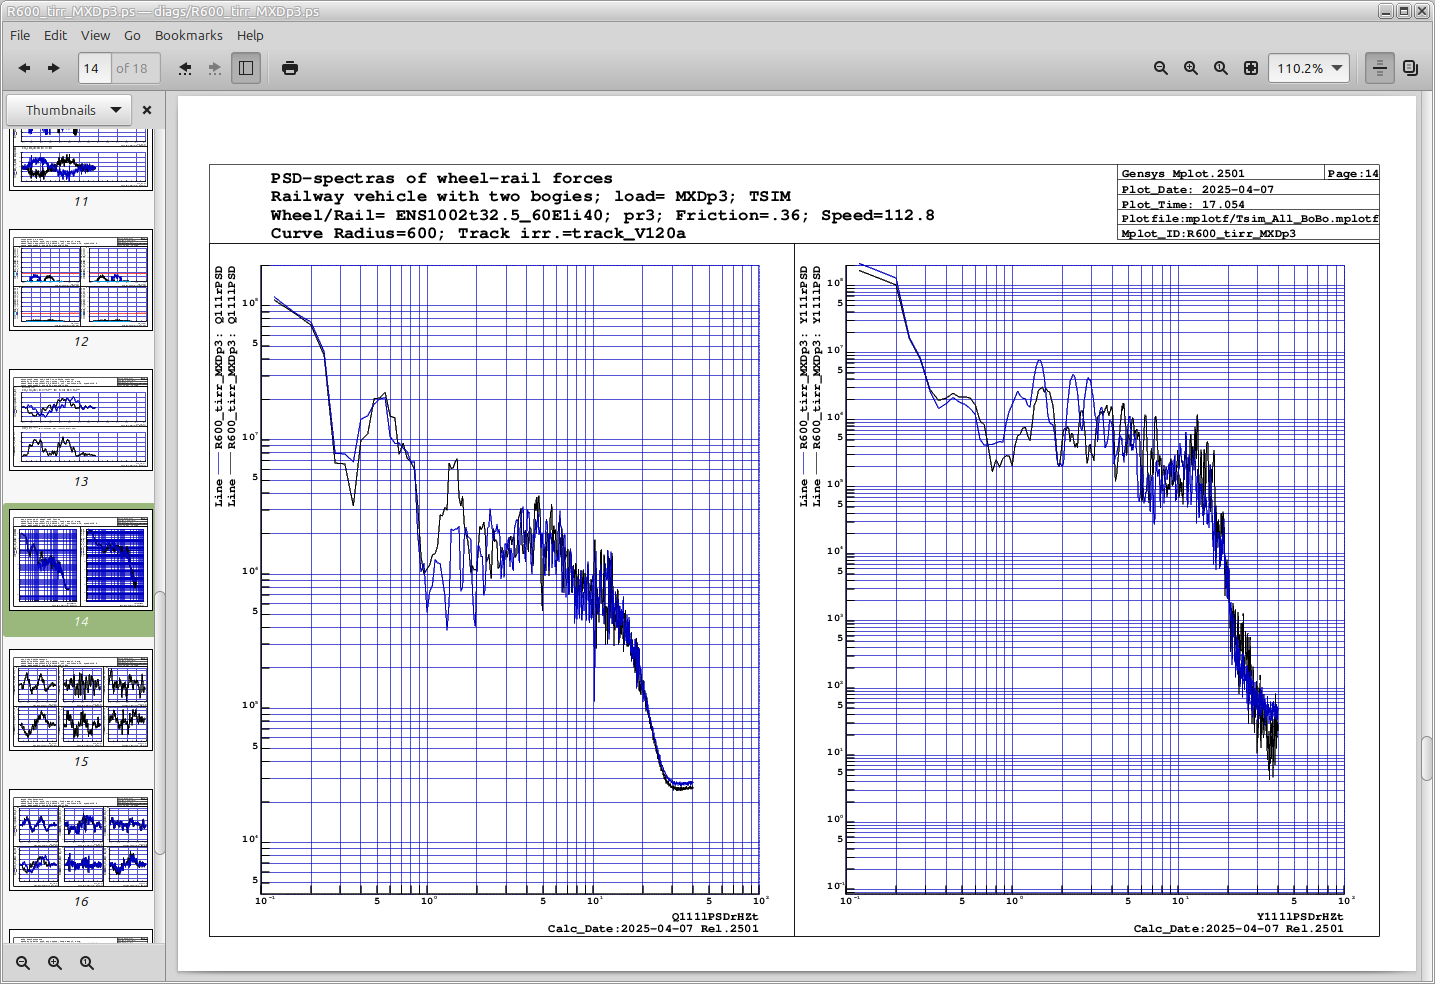Close the sidebar with X button
This screenshot has height=984, width=1435.
tap(147, 110)
